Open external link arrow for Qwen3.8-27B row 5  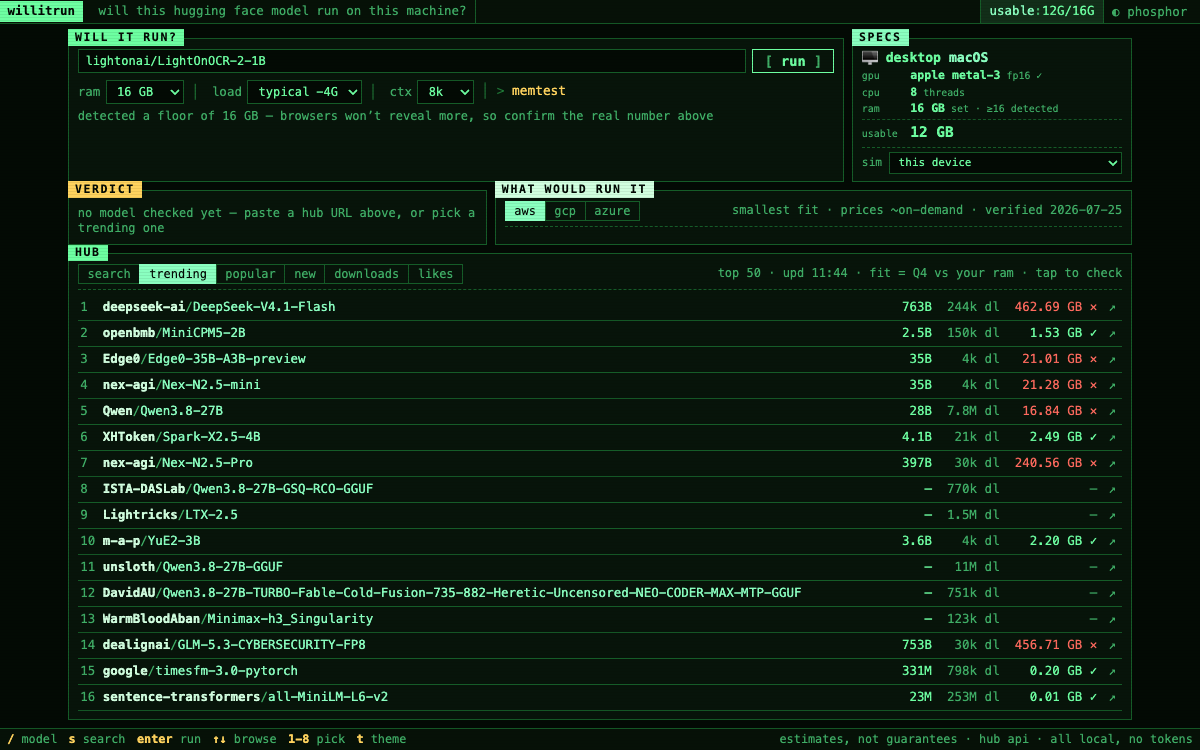(x=1112, y=411)
